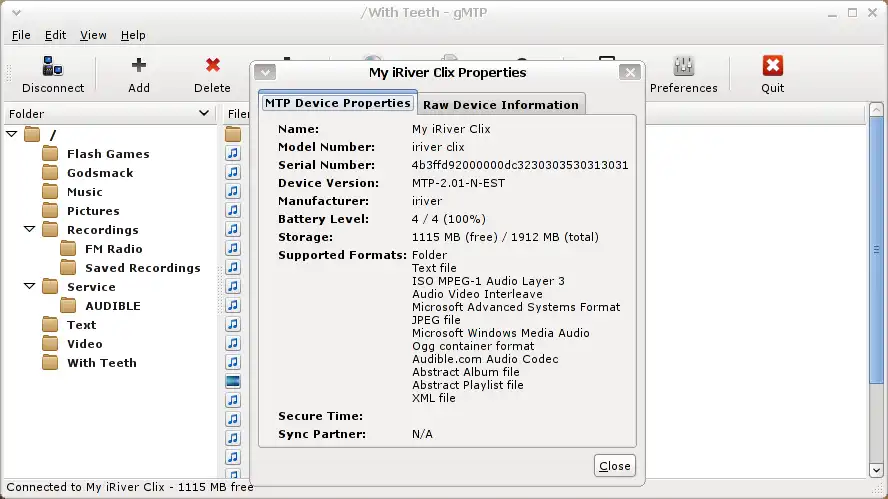
Task: Click 'Audible.com Audio Codec' format entry
Action: 485,359
